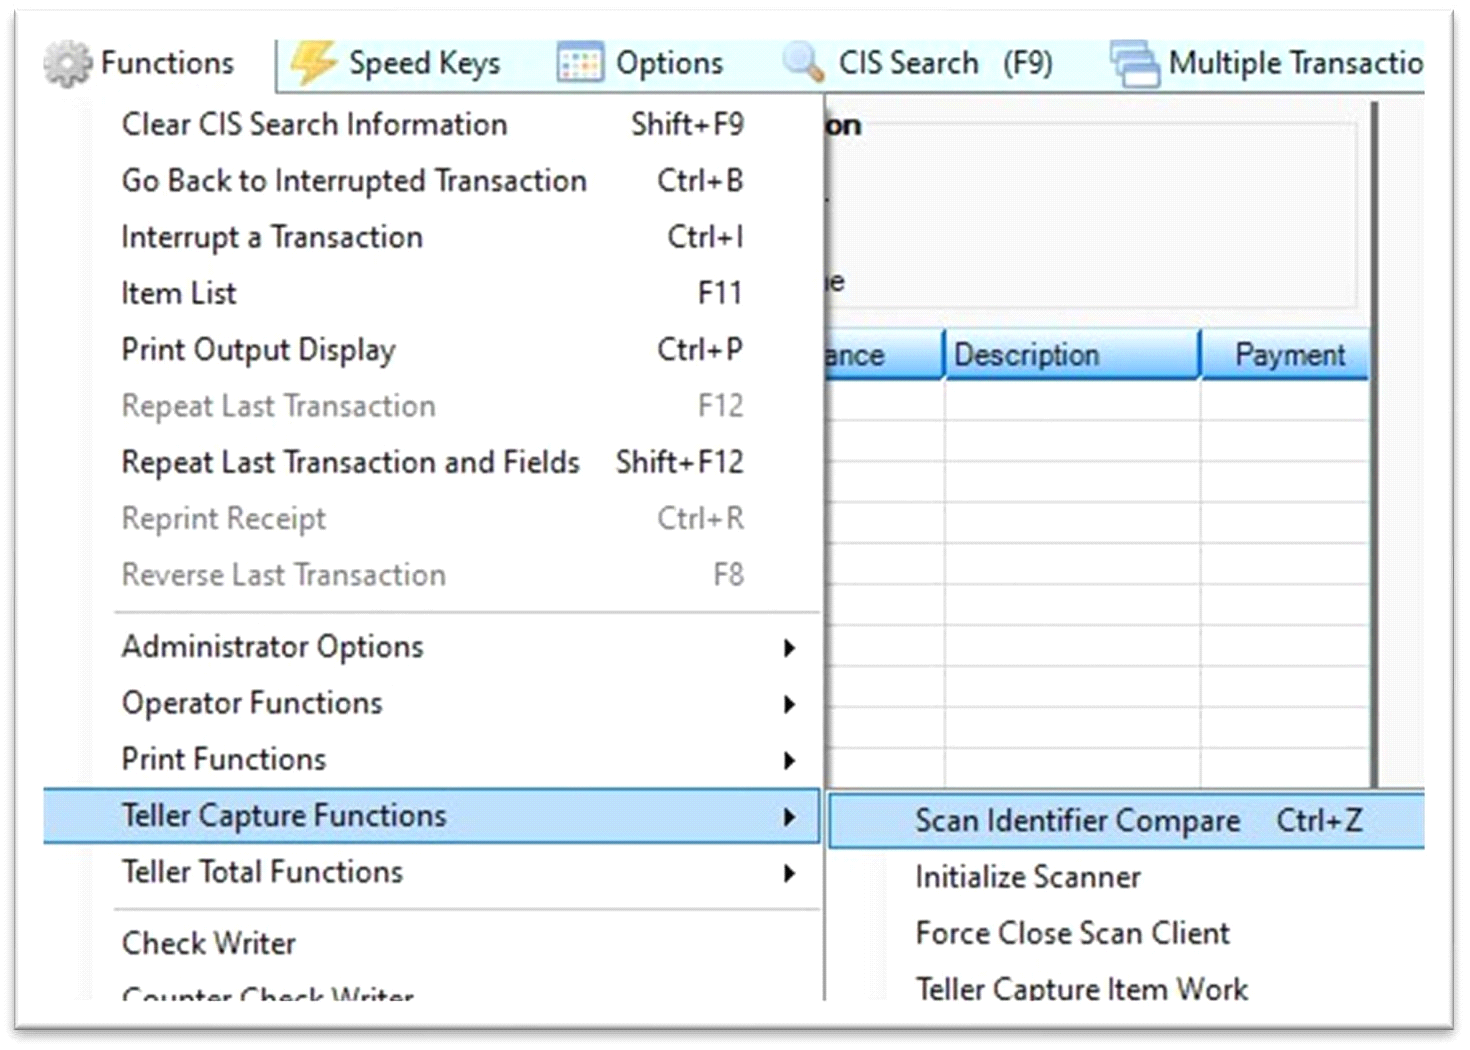Click the Speed Keys lightning bolt icon
This screenshot has width=1470, height=1050.
313,63
